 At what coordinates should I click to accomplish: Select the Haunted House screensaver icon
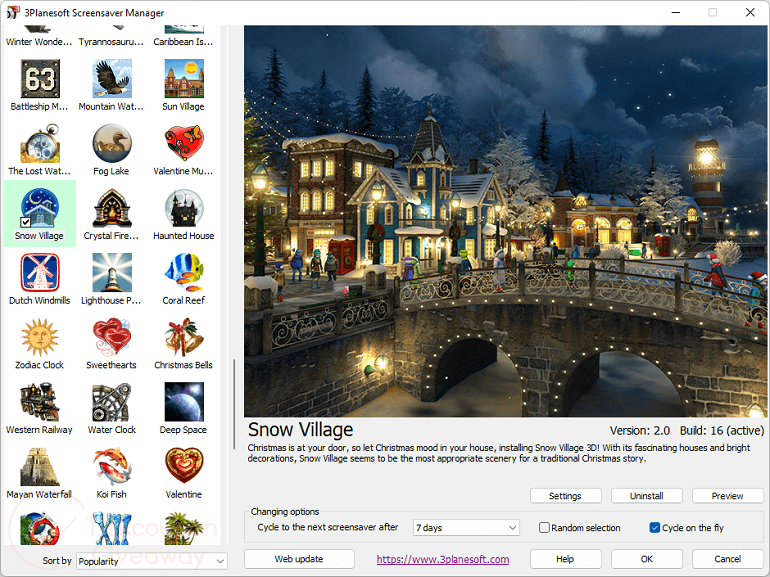184,208
